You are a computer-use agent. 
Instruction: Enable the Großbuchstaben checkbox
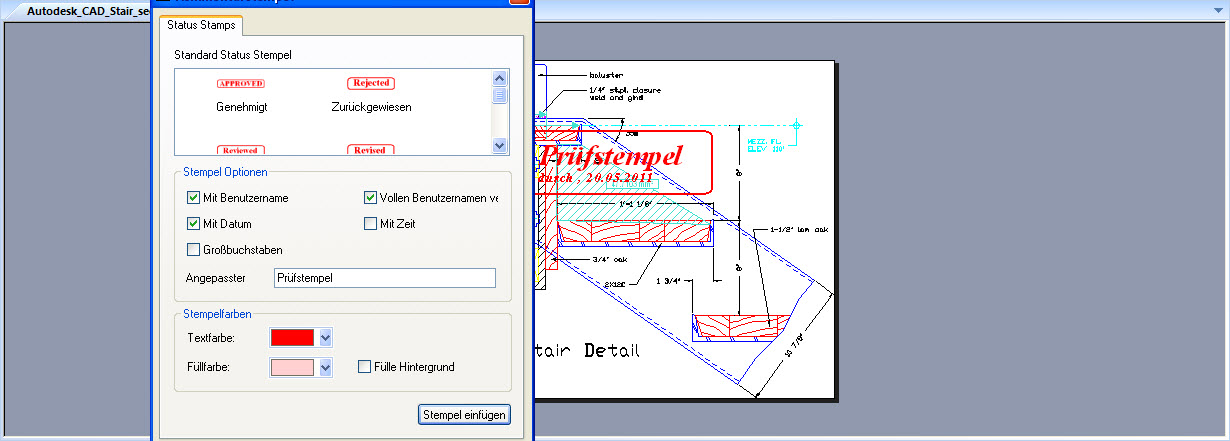[x=194, y=250]
